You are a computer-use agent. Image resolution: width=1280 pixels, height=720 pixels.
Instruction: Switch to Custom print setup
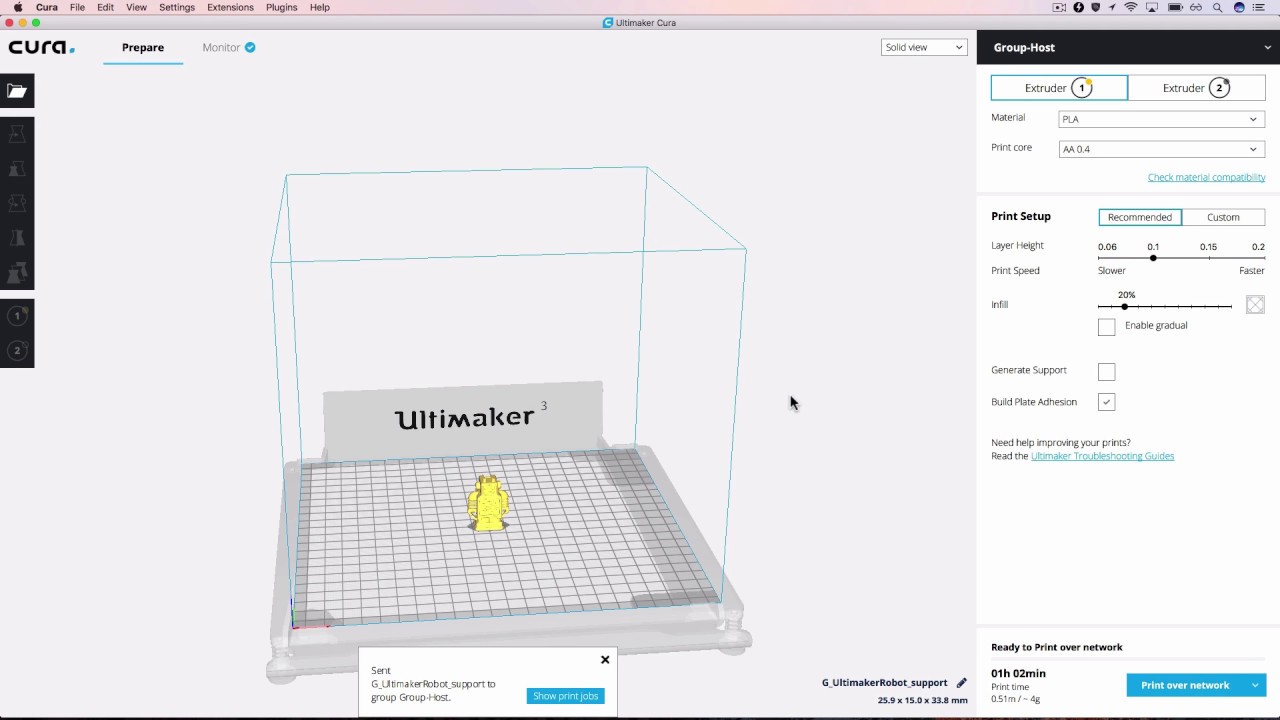tap(1223, 217)
